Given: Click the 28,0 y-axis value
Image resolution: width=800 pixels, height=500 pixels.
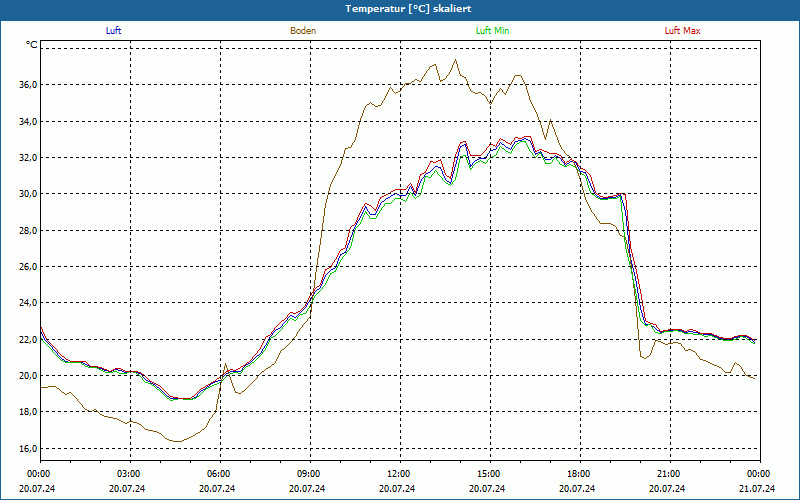Looking at the screenshot, I should pos(28,231).
